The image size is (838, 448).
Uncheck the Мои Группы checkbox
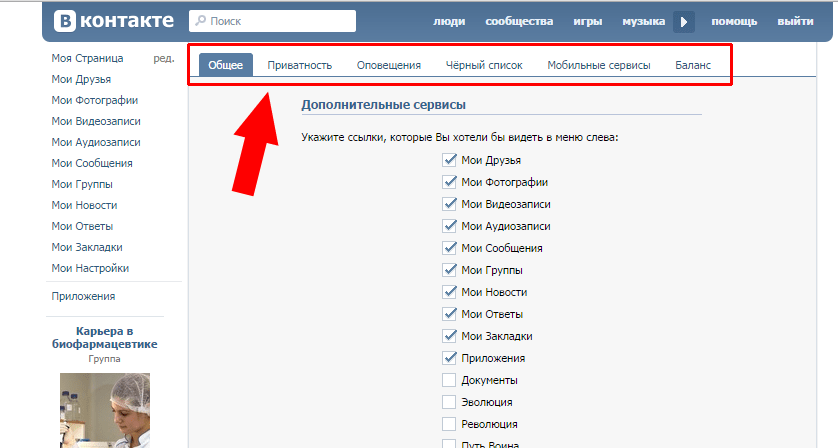449,269
